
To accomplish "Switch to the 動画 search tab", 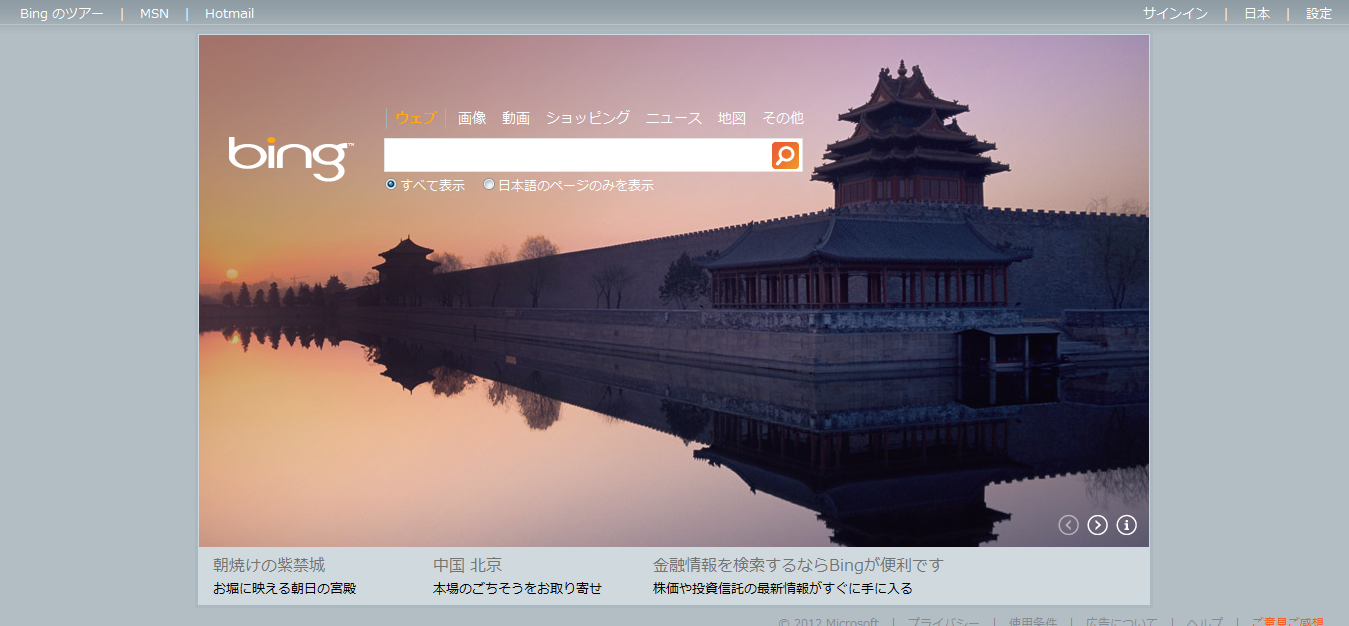I will (516, 118).
